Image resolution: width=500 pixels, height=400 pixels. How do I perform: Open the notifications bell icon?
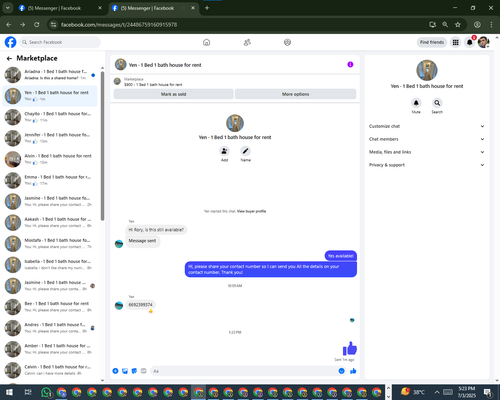click(469, 42)
